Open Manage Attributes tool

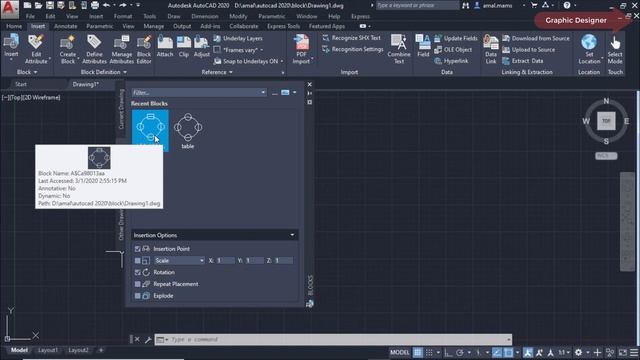pyautogui.click(x=122, y=49)
